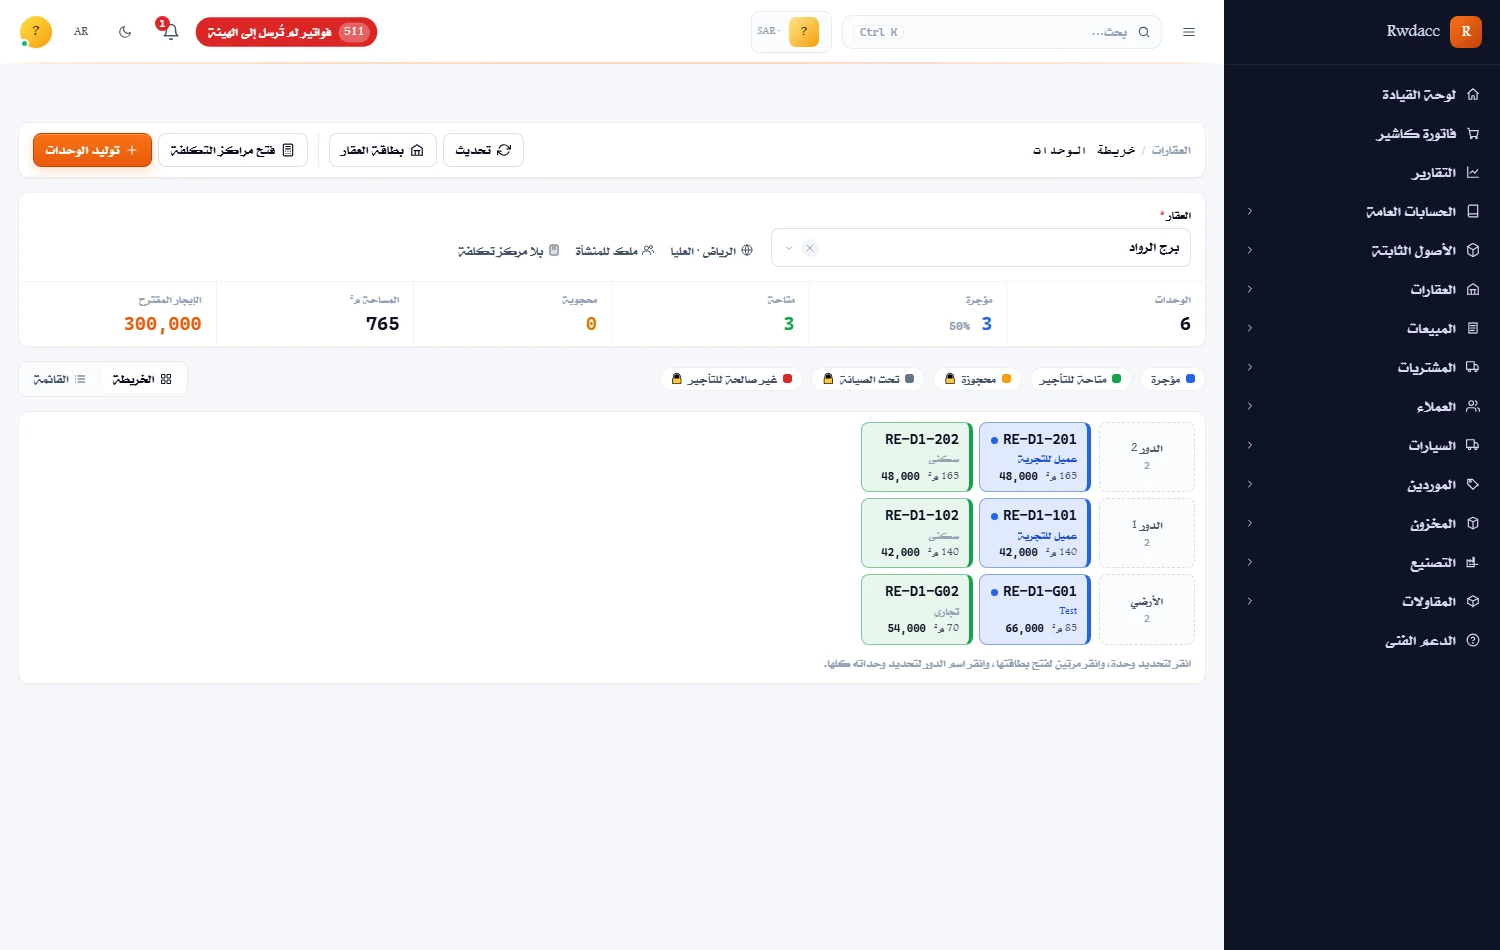Viewport: 1500px width, 950px height.
Task: Select unit card RE-D1-102
Action: click(x=916, y=533)
